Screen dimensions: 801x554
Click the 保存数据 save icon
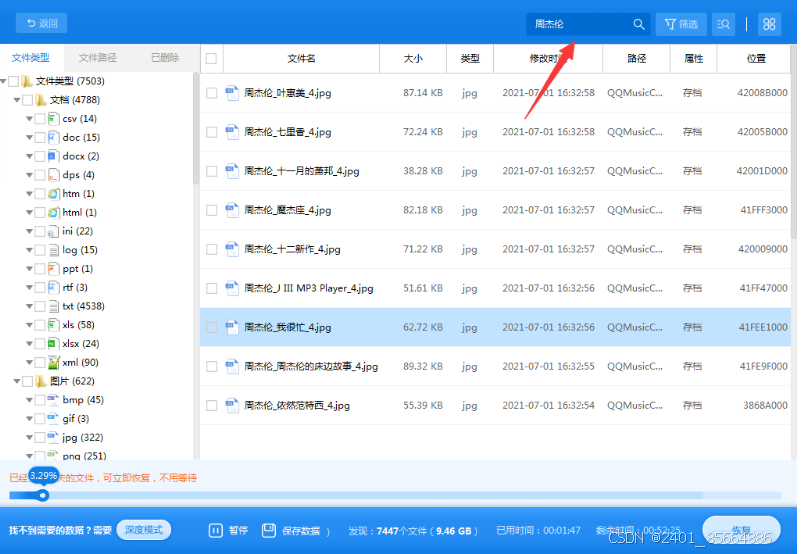point(269,530)
